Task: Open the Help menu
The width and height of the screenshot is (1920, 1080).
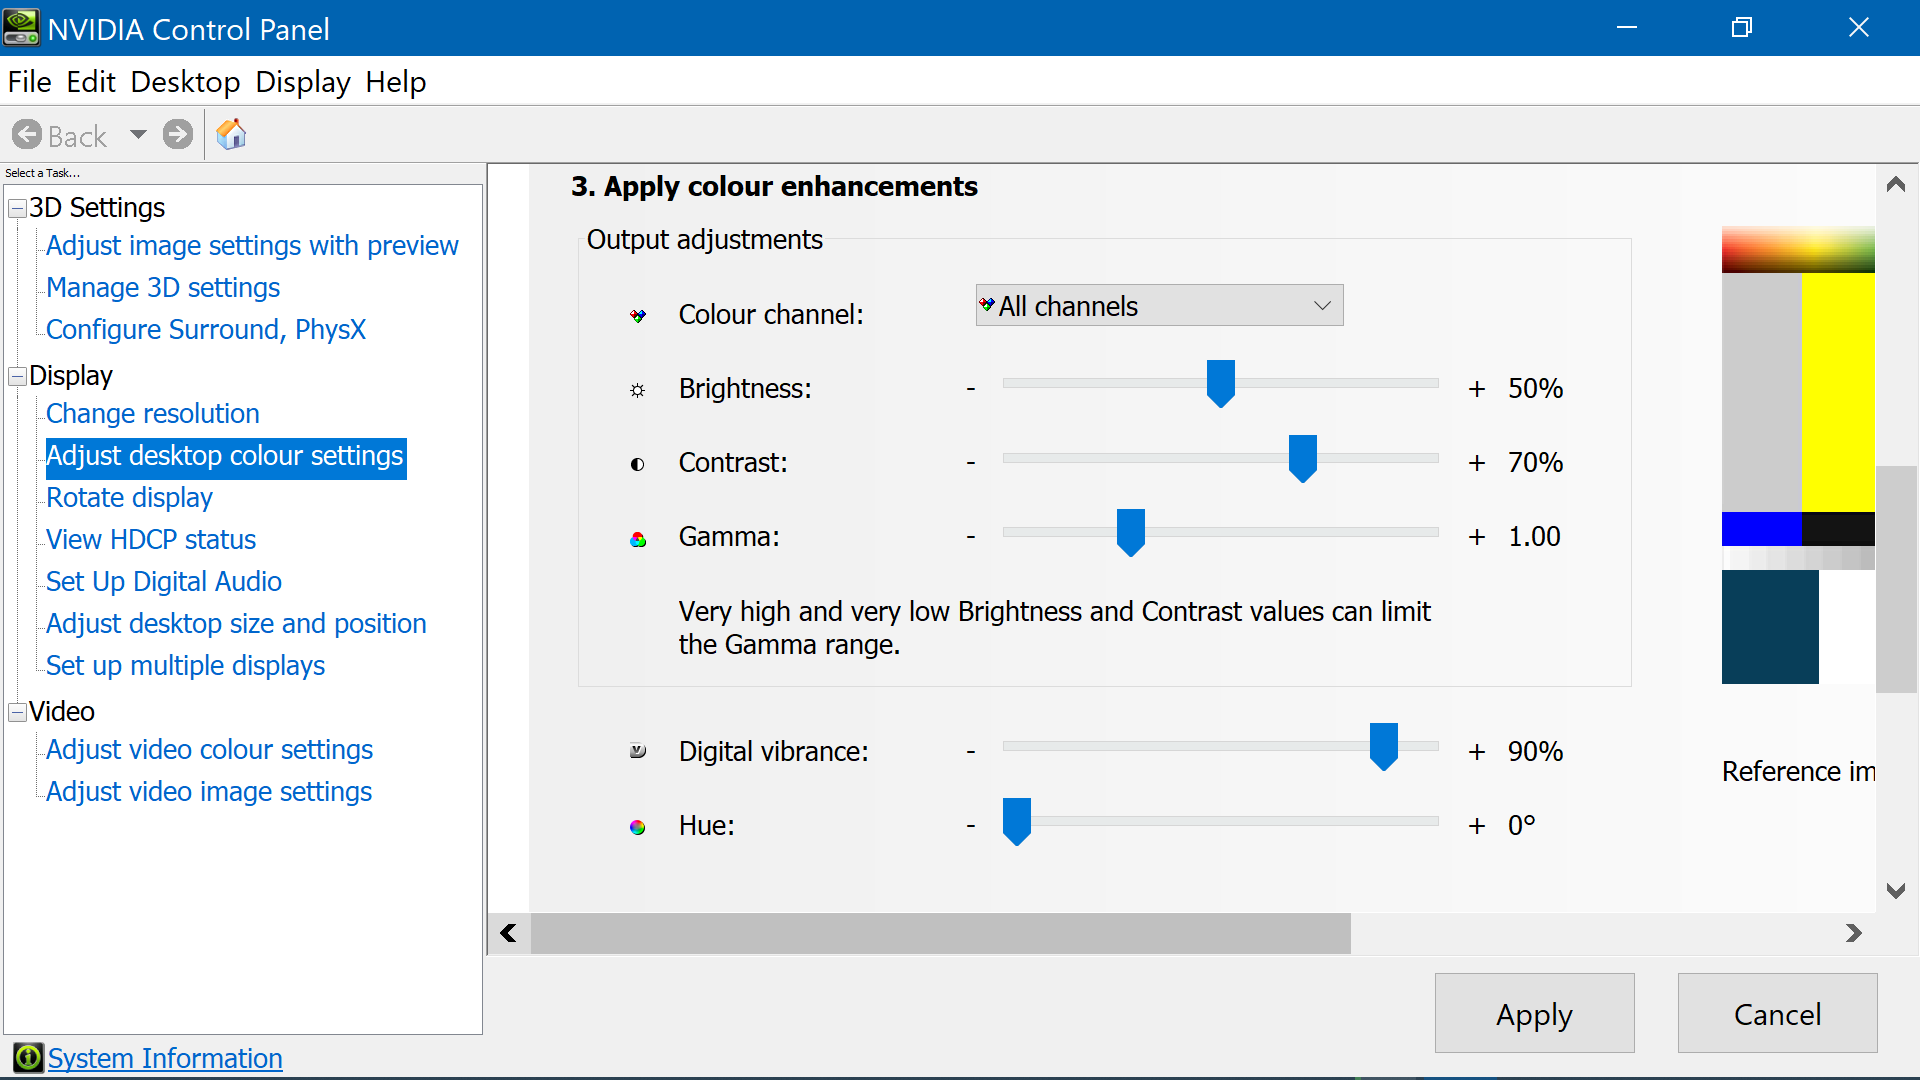Action: [x=395, y=82]
